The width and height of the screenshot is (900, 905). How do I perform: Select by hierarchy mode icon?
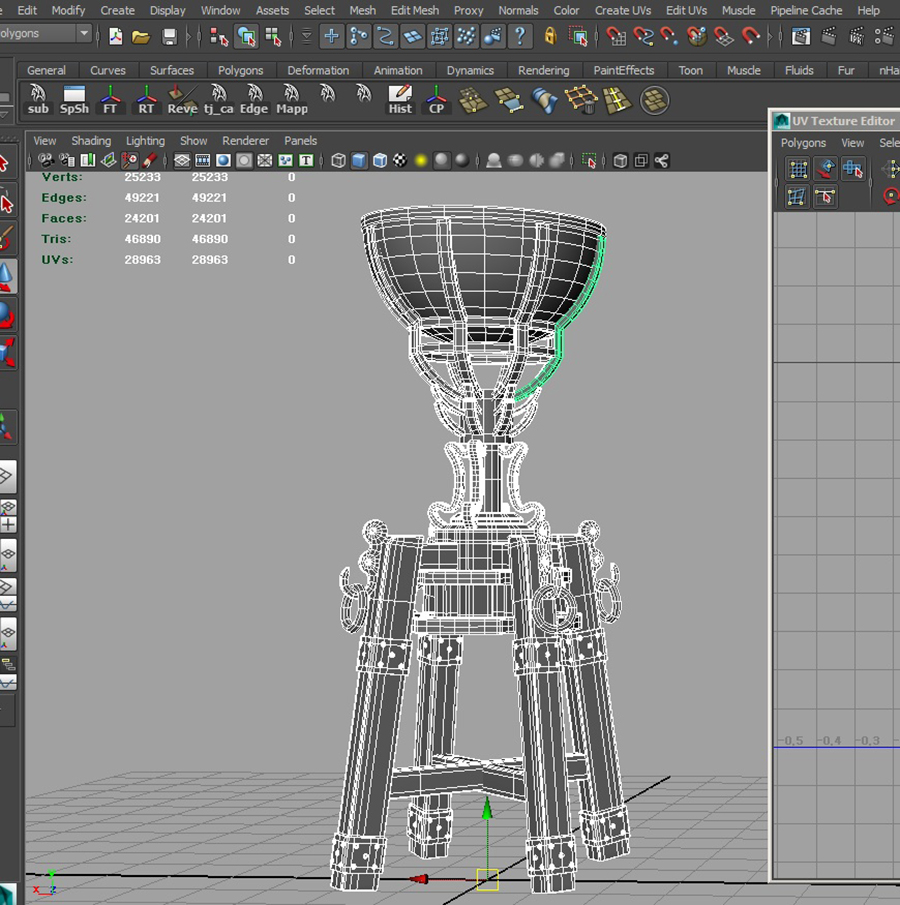coord(219,36)
